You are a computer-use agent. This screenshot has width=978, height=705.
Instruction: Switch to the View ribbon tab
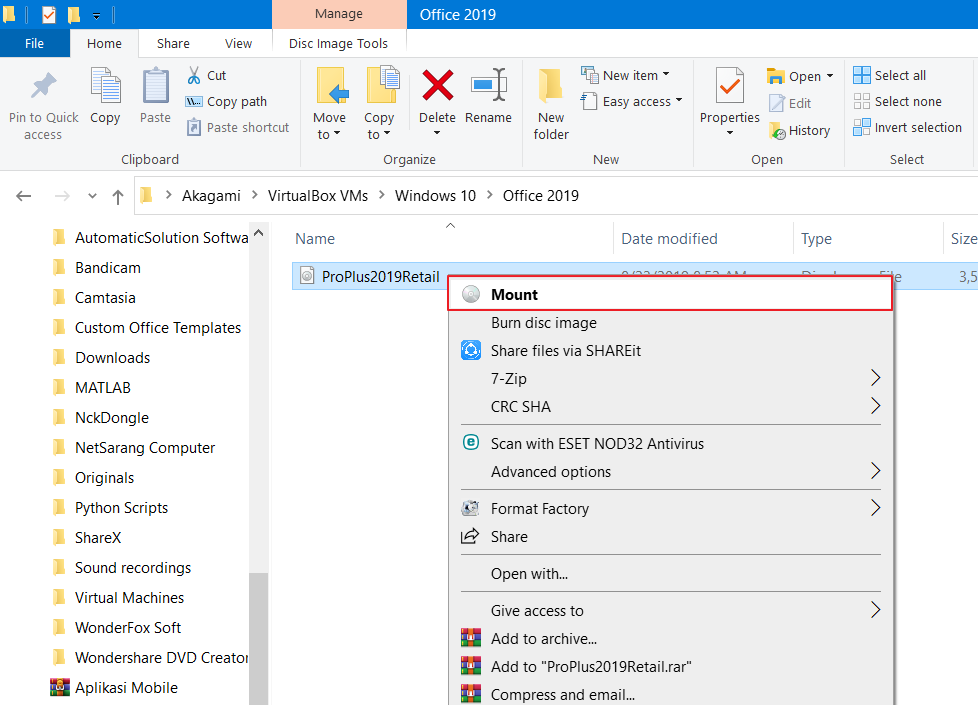[x=238, y=44]
